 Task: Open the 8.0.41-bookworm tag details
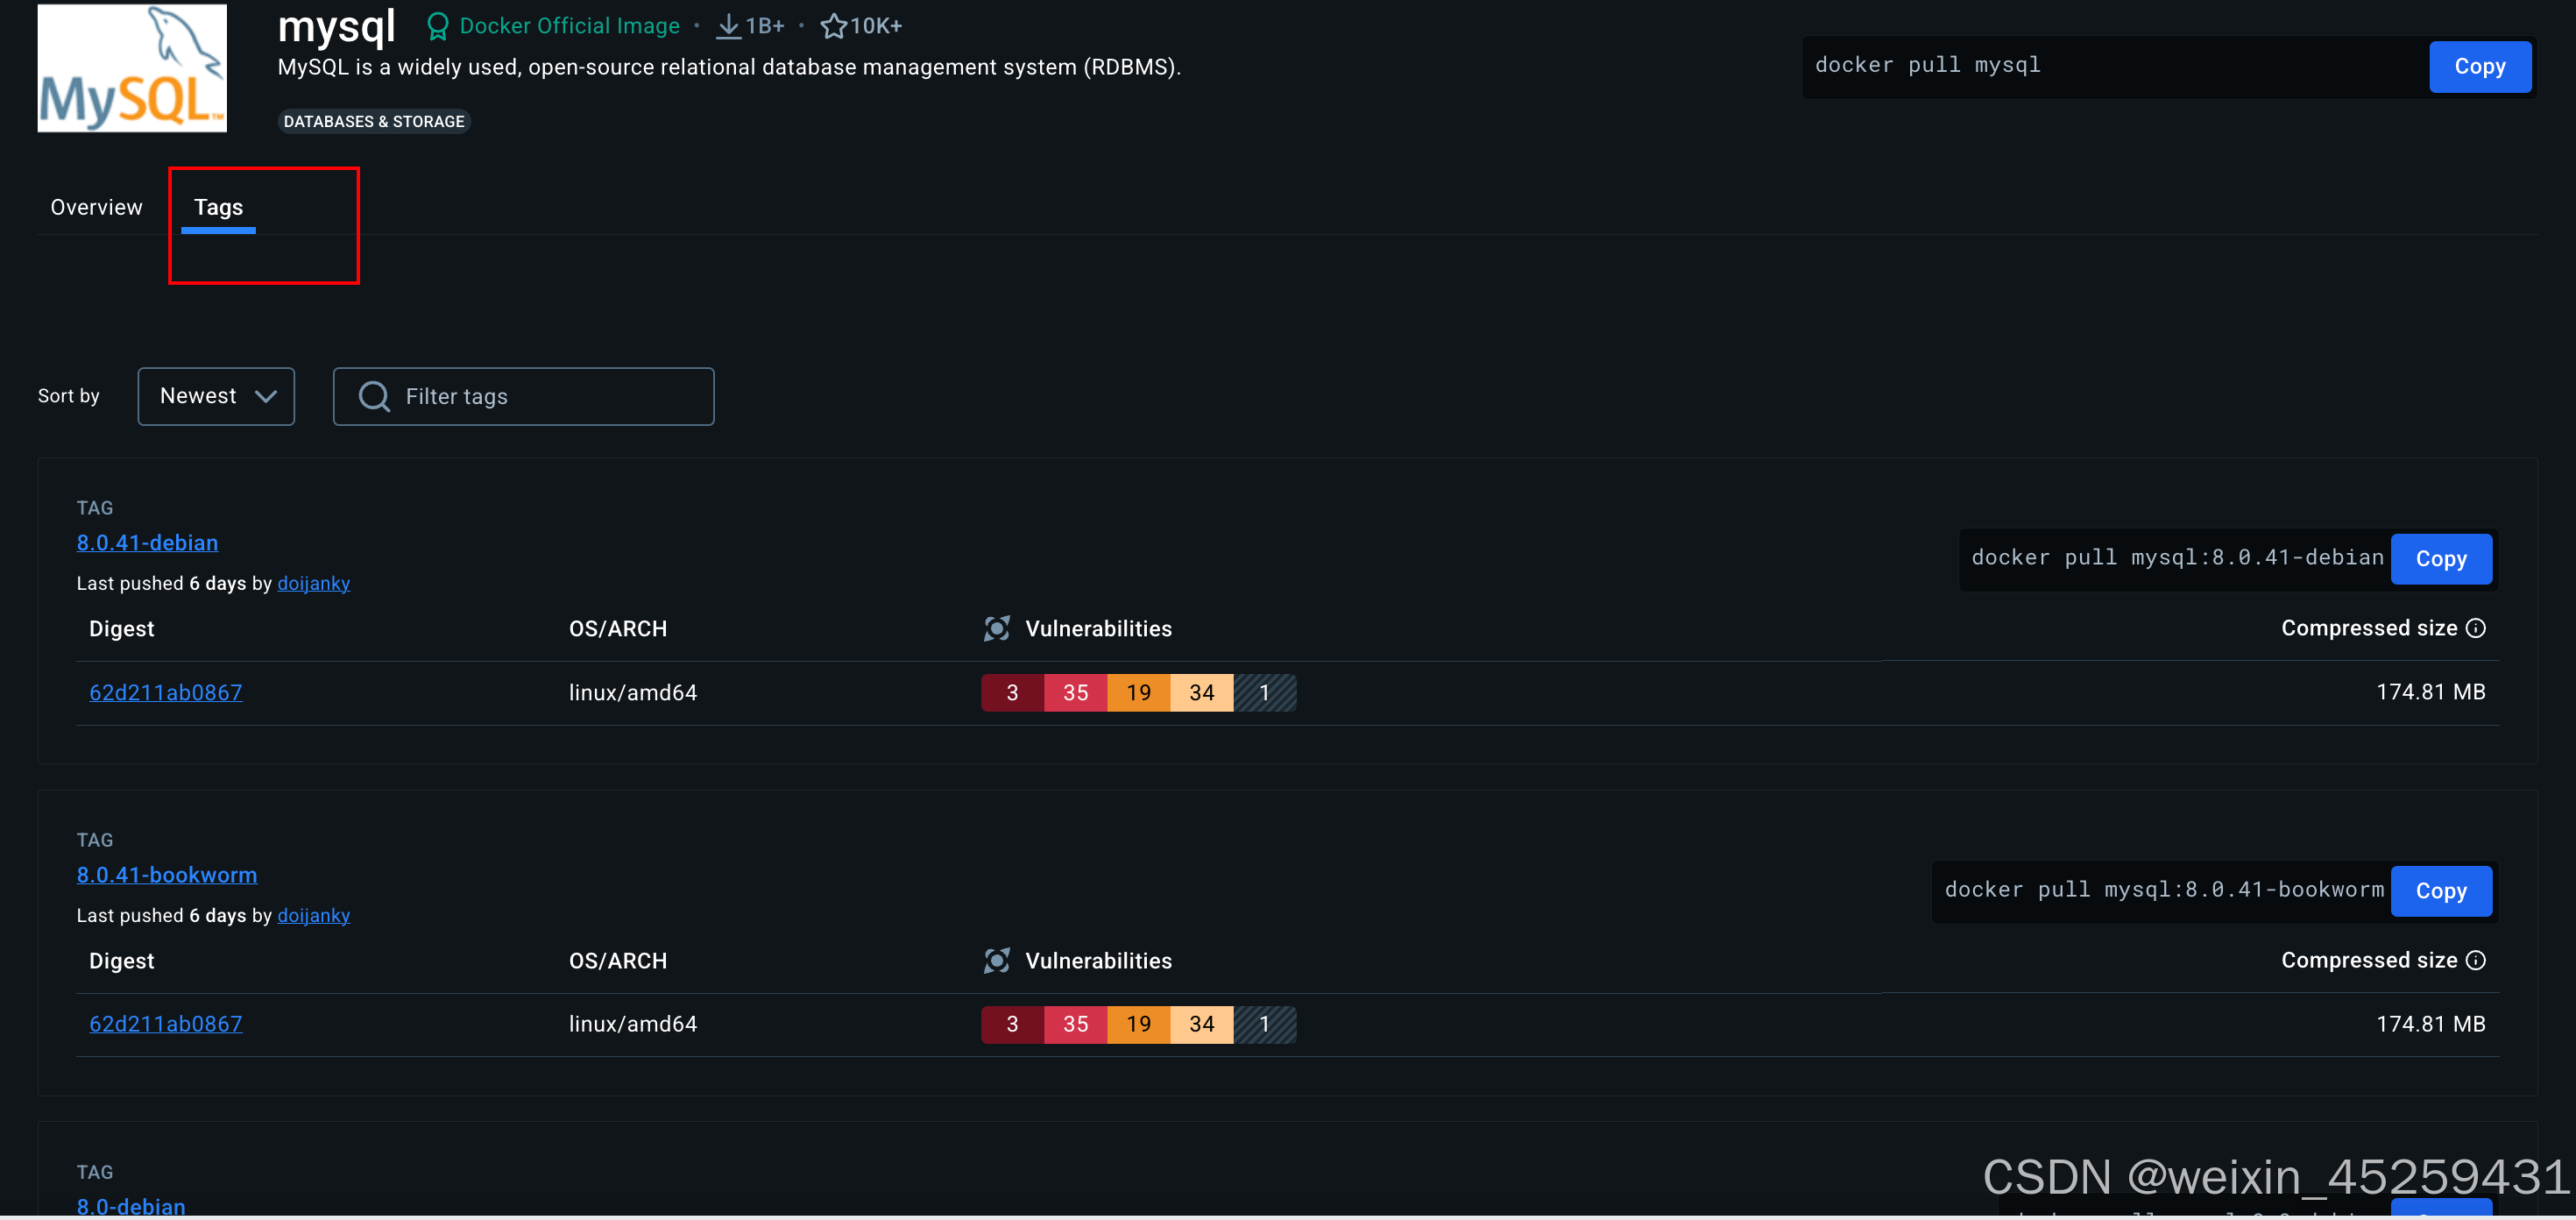[x=166, y=875]
